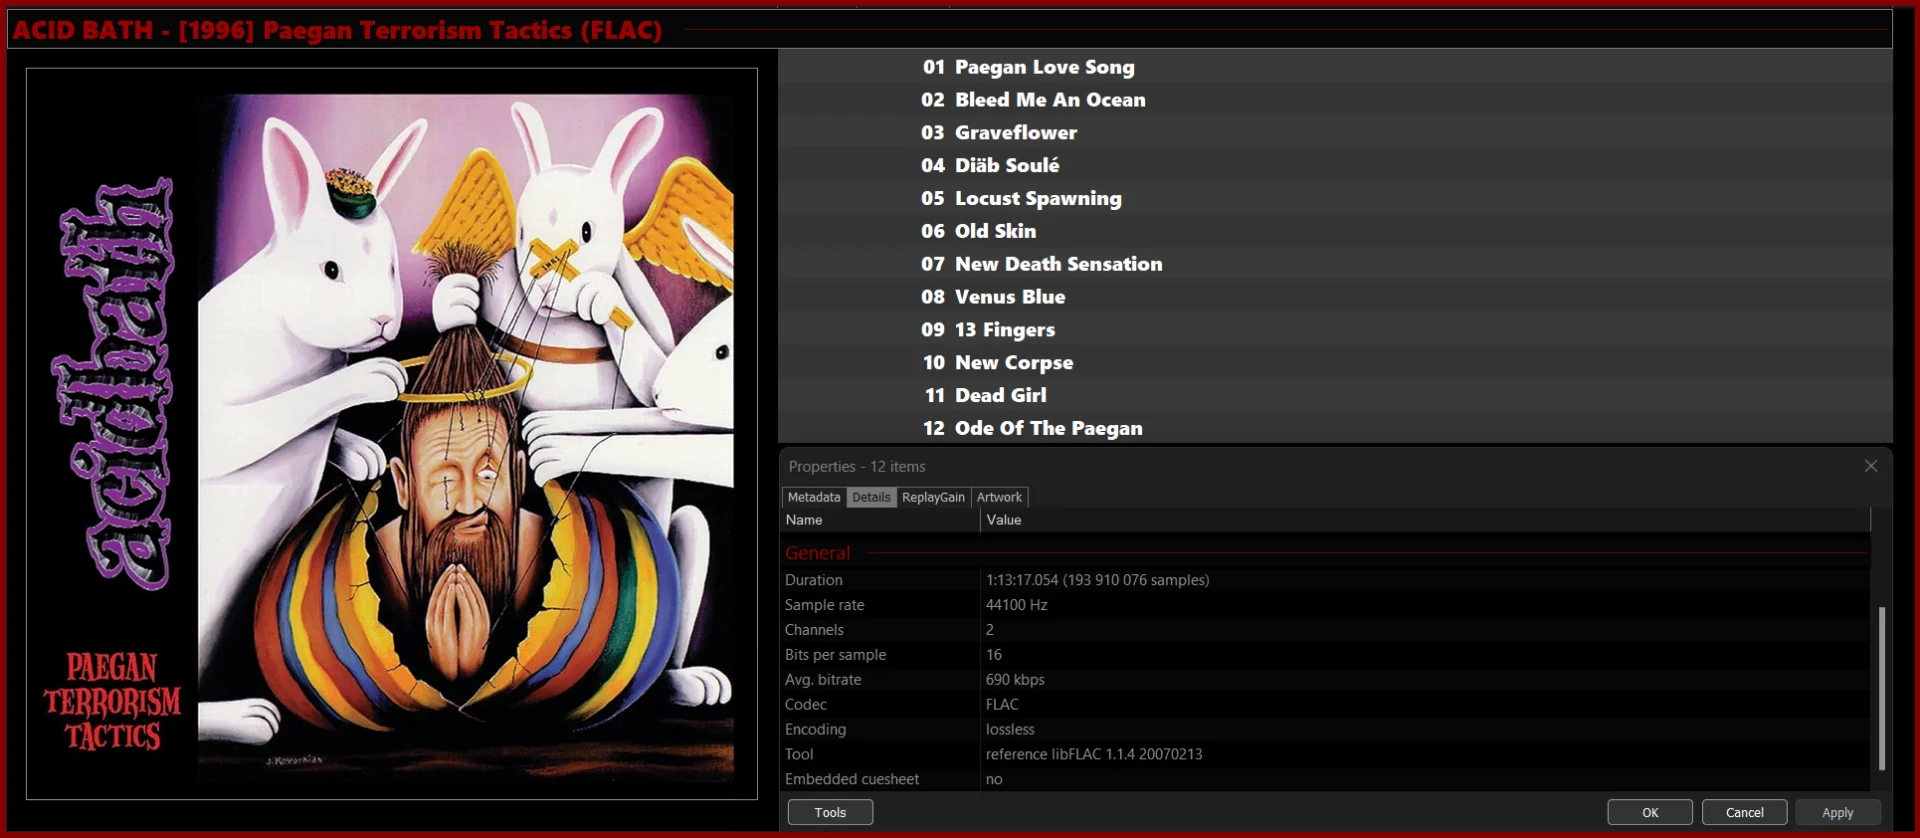The height and width of the screenshot is (838, 1920).
Task: Click the Encoding property row
Action: 1325,730
